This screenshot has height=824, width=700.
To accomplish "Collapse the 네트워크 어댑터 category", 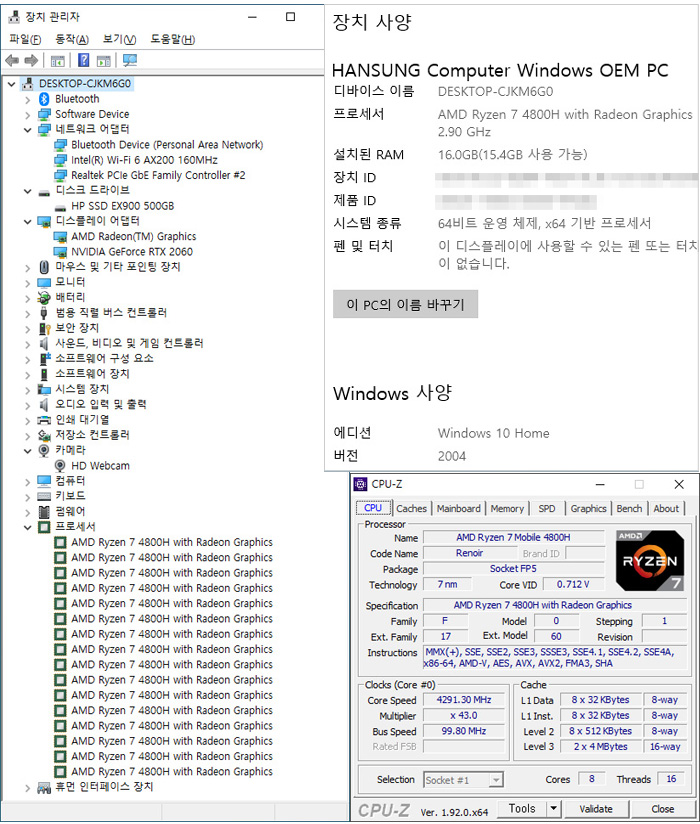I will click(x=28, y=130).
